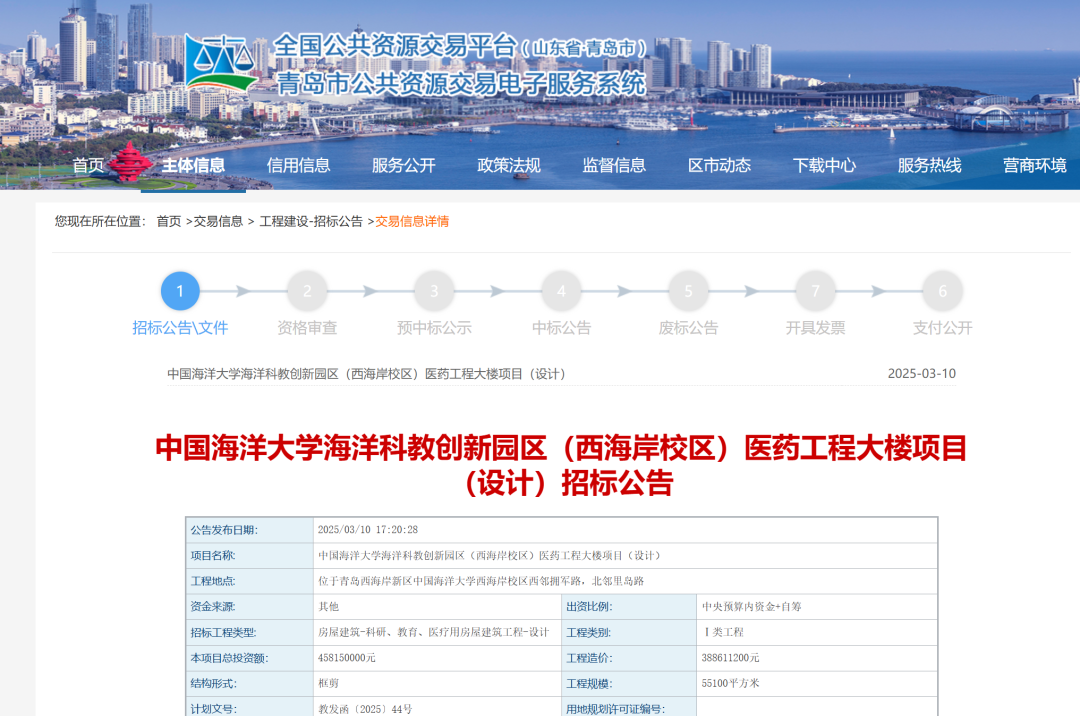Screen dimensions: 1080x716
Task: Open the 支付公开 step circle
Action: coord(942,291)
